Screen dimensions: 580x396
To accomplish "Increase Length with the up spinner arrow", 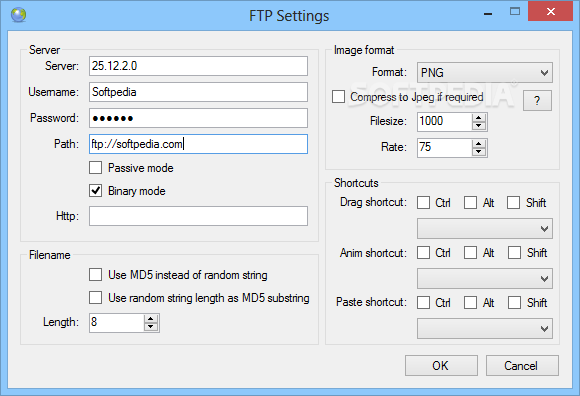I will point(151,319).
